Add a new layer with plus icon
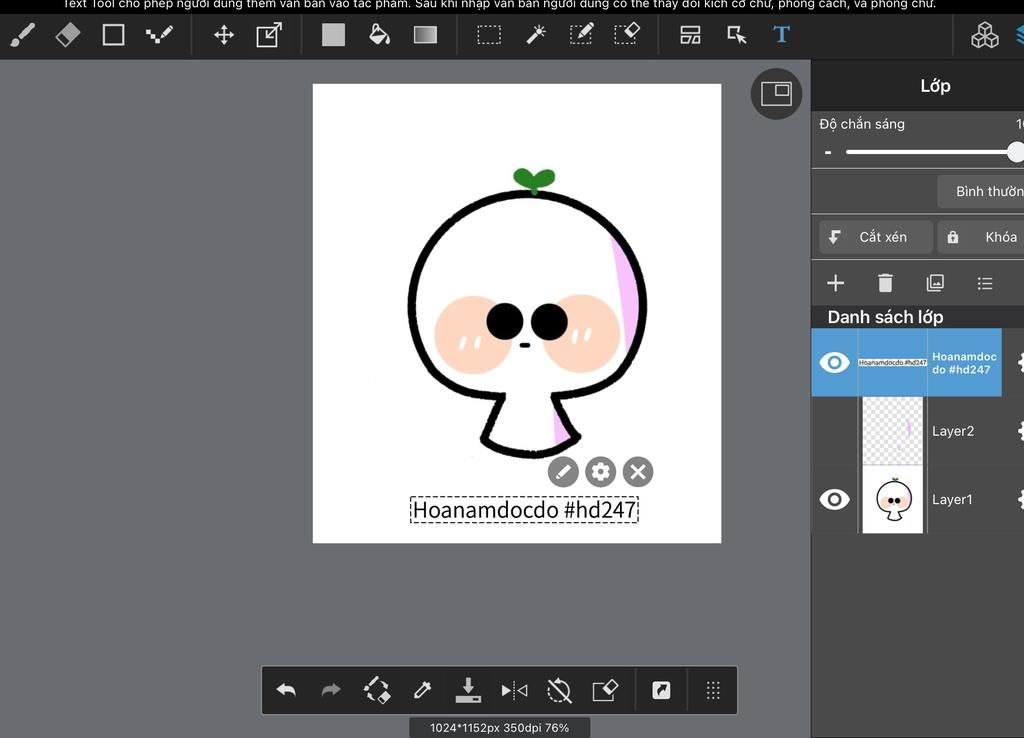Image resolution: width=1024 pixels, height=738 pixels. (x=835, y=283)
